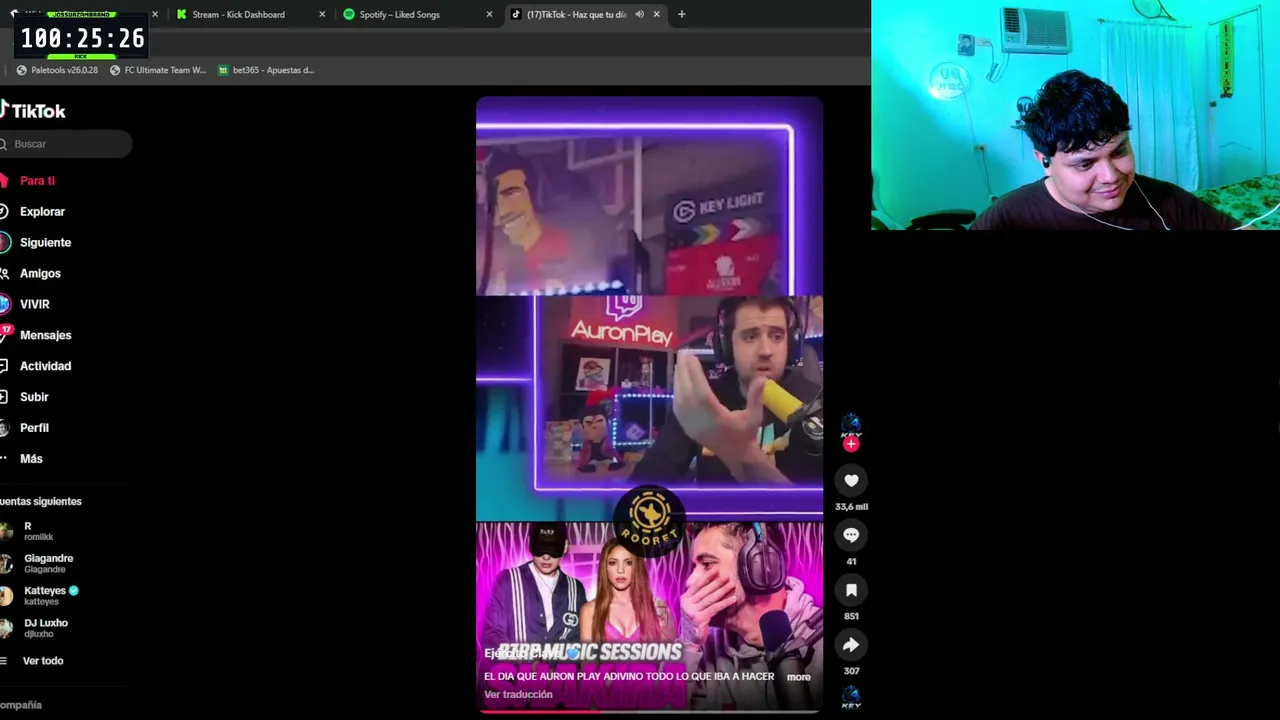Click the list icon beside Ver todo
The image size is (1280, 720).
(x=4, y=661)
